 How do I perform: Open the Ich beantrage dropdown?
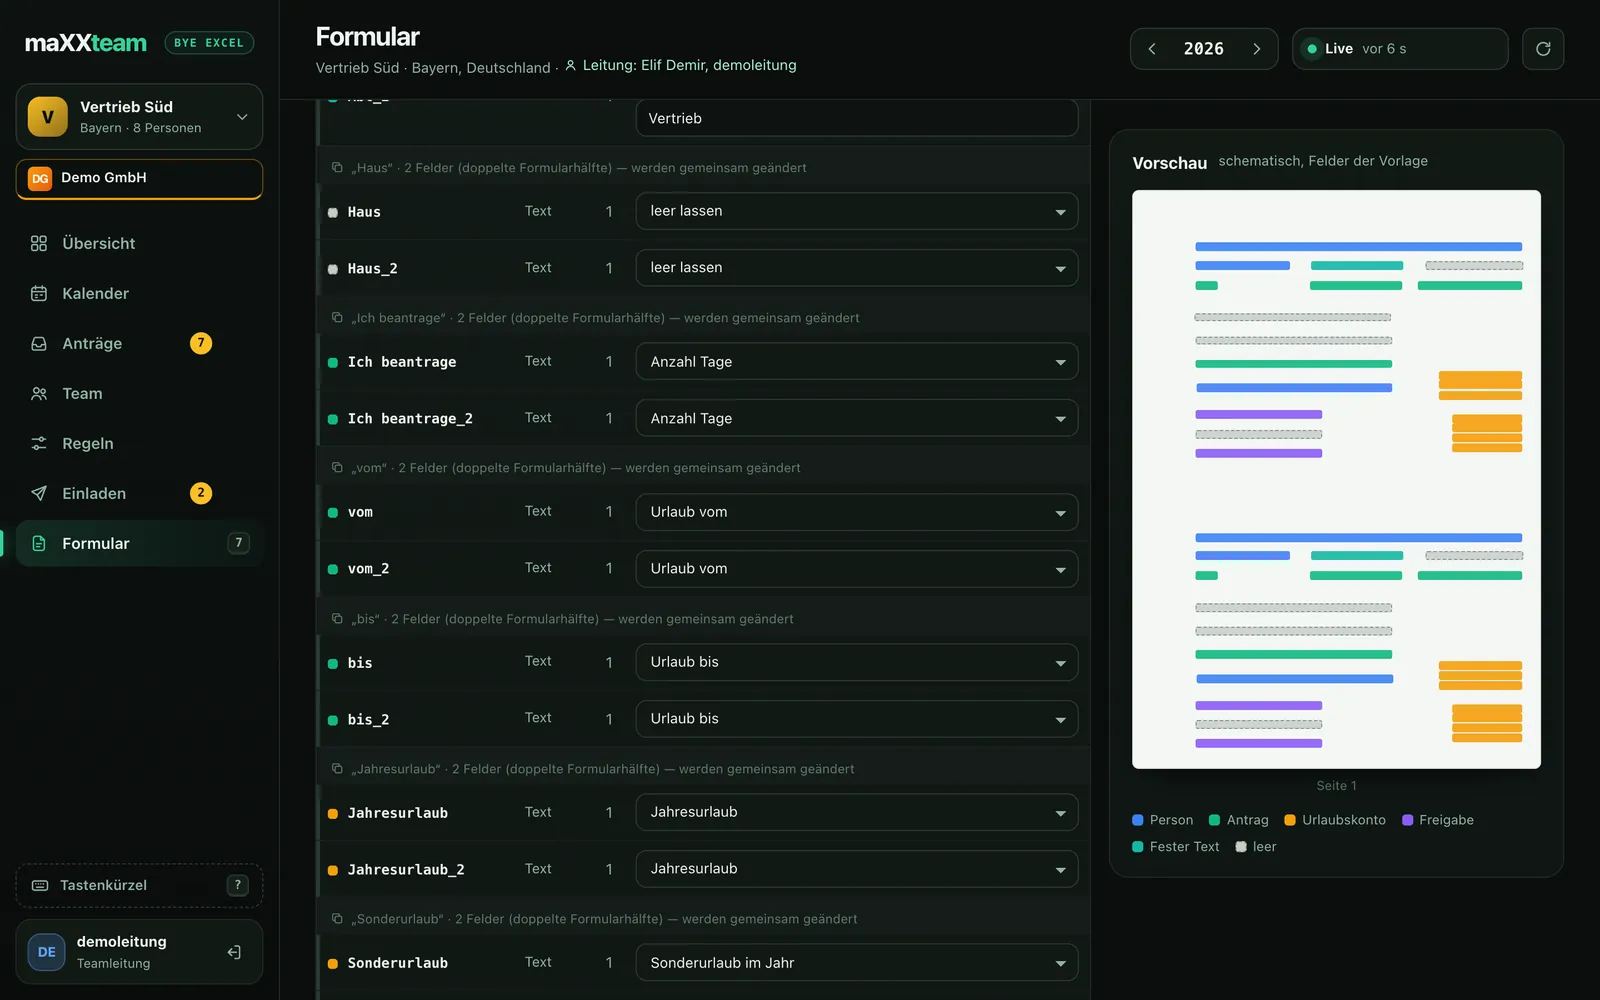[857, 361]
